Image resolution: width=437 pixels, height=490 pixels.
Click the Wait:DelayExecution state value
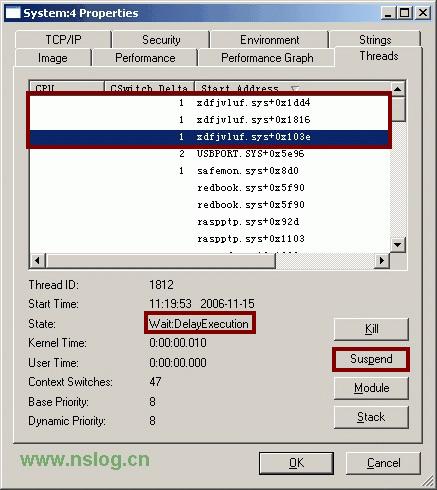[x=199, y=324]
